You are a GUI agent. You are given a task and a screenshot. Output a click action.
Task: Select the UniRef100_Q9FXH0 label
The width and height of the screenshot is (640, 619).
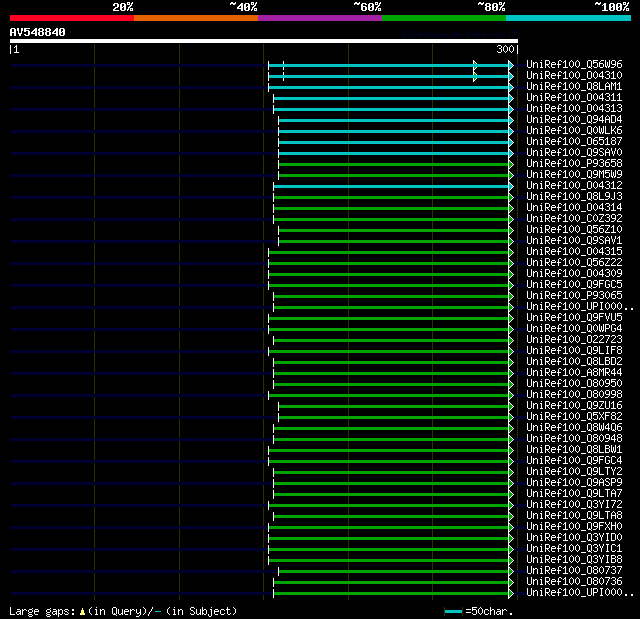coord(574,527)
